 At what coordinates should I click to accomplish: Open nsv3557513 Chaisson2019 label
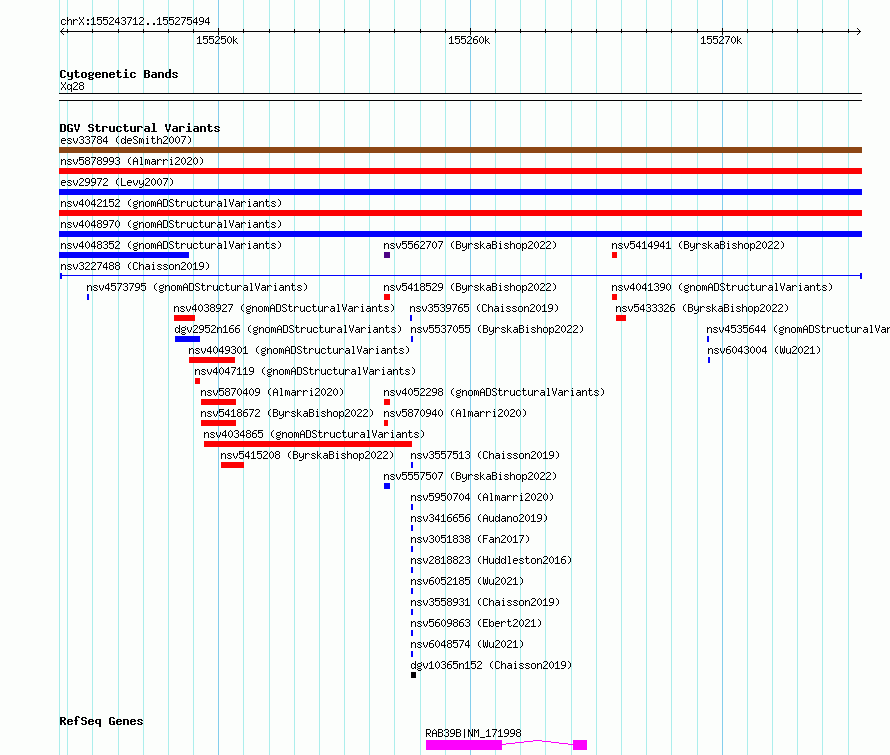pyautogui.click(x=485, y=455)
